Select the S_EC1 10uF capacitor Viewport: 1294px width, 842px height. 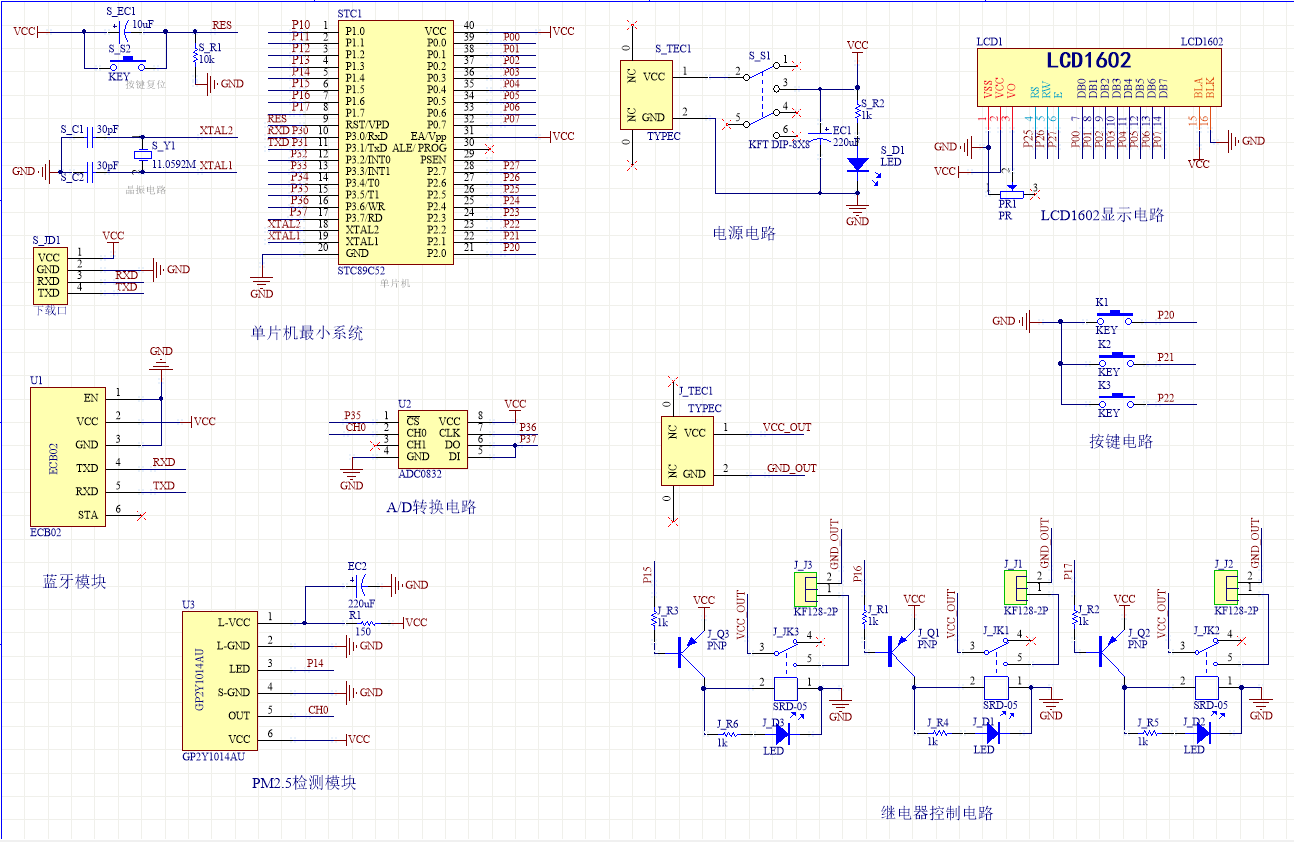click(124, 32)
